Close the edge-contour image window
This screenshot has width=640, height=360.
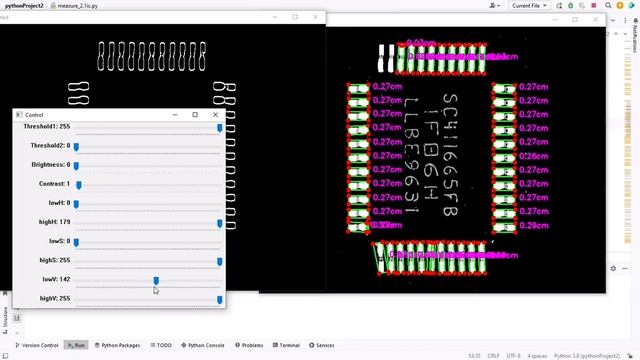[x=316, y=17]
